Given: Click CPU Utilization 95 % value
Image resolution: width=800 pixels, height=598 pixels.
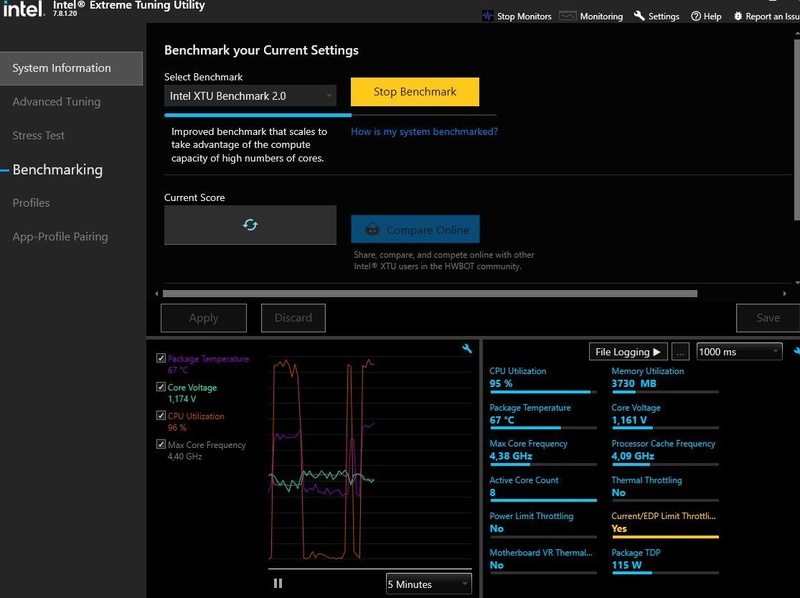Looking at the screenshot, I should (x=501, y=384).
